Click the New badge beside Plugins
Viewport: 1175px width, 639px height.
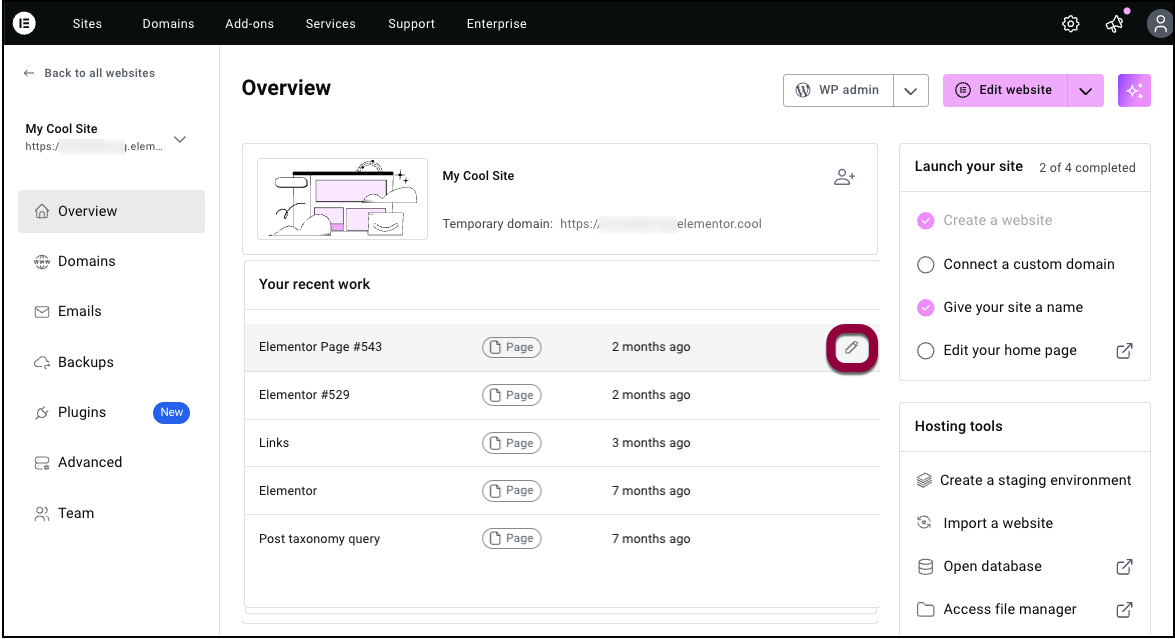[172, 413]
